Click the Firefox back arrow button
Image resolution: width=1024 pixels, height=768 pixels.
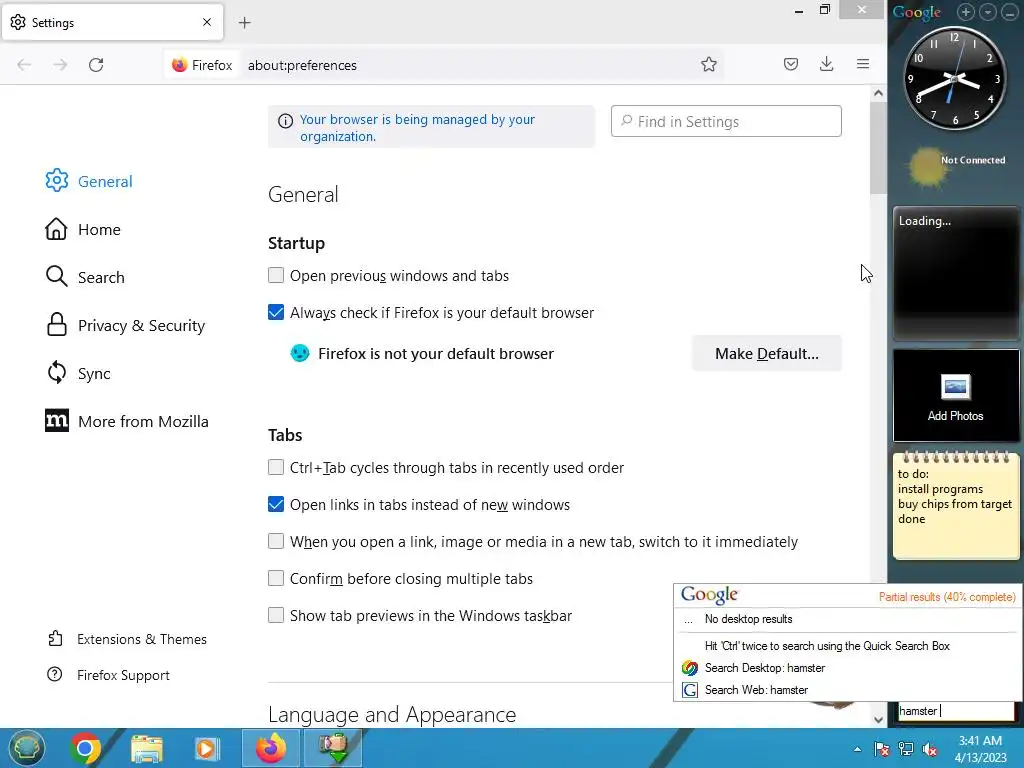(24, 65)
